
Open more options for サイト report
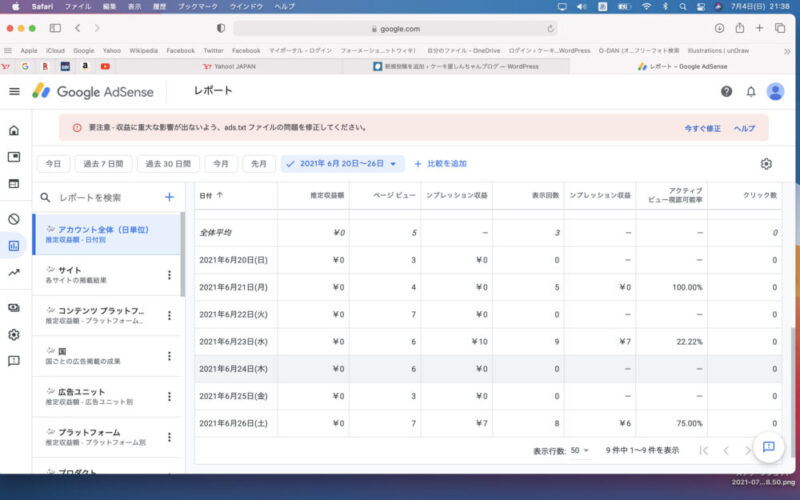tap(169, 275)
